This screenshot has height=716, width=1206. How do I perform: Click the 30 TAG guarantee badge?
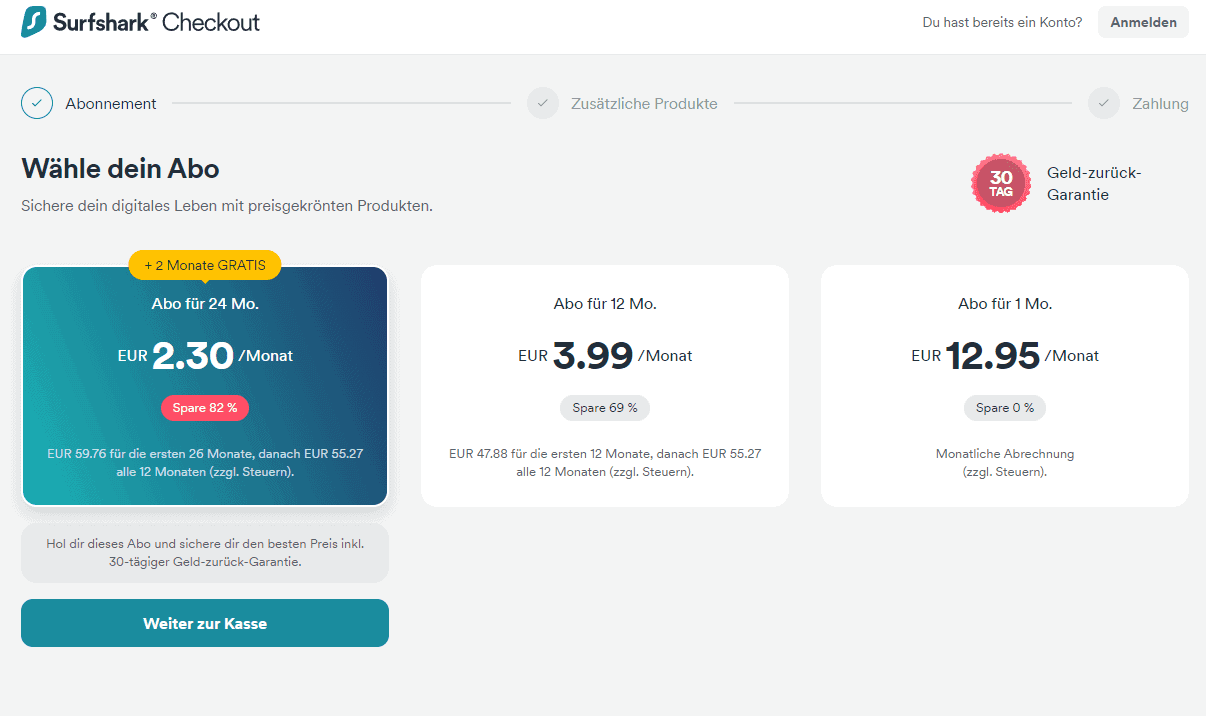click(1001, 184)
